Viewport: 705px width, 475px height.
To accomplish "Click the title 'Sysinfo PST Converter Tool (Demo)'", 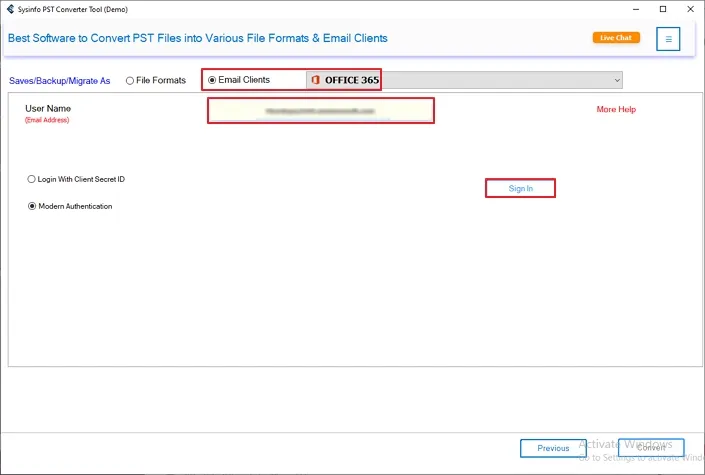I will click(72, 9).
